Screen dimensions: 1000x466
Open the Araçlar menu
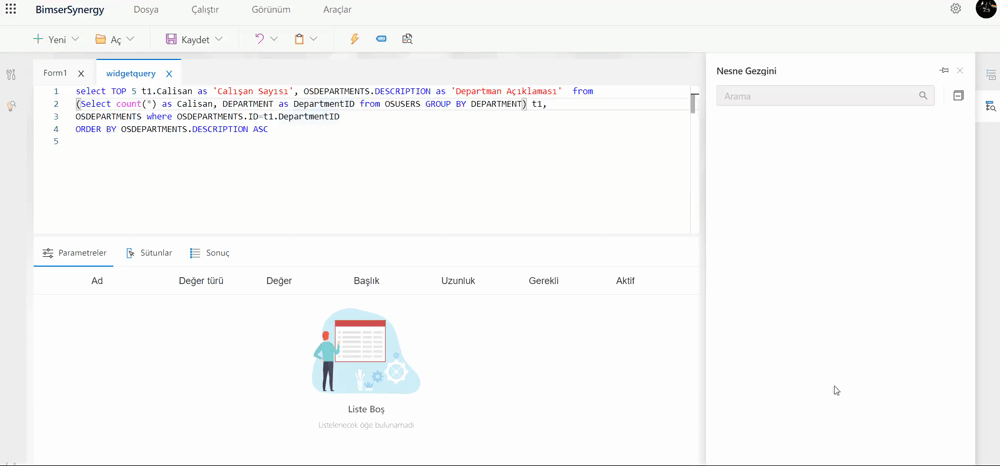pos(337,10)
